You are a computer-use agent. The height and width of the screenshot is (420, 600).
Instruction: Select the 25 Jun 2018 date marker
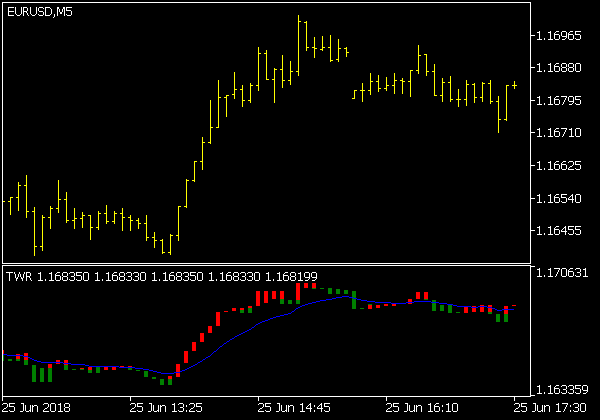tap(37, 408)
